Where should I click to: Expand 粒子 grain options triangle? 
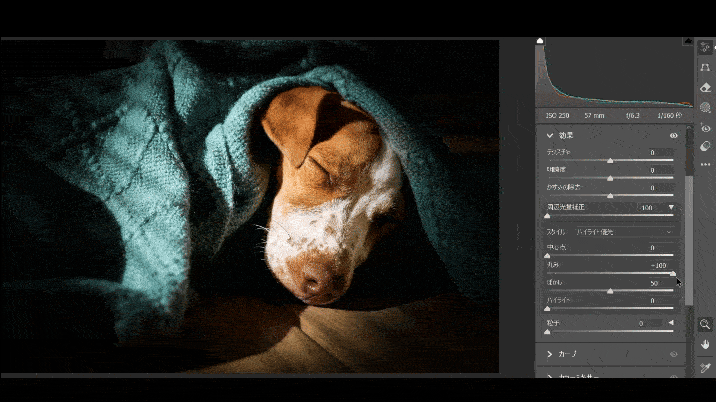click(x=671, y=323)
